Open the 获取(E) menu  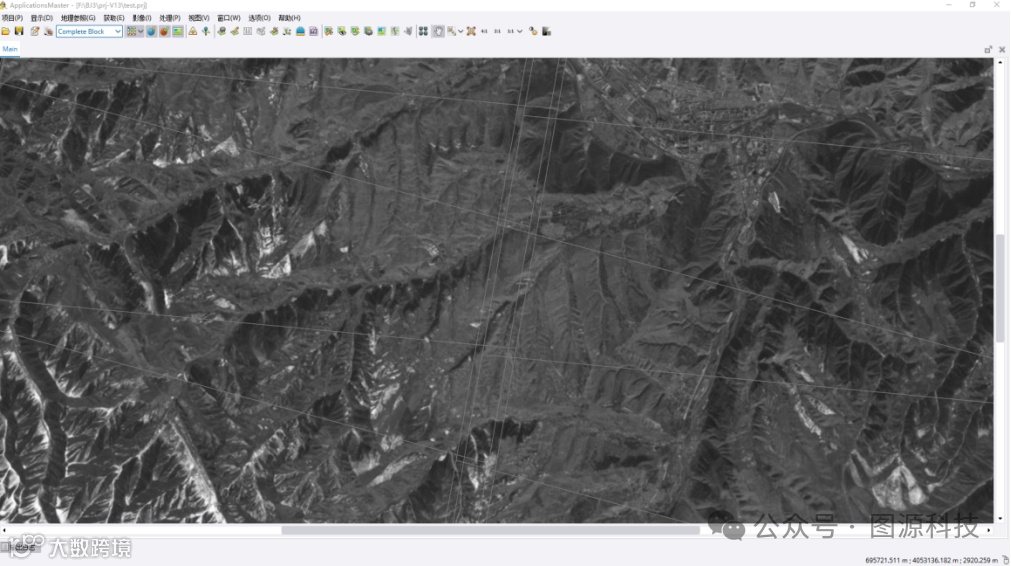(114, 18)
